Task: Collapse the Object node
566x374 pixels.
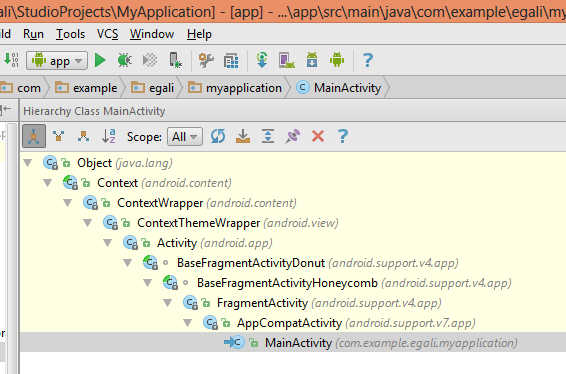Action: pos(28,163)
